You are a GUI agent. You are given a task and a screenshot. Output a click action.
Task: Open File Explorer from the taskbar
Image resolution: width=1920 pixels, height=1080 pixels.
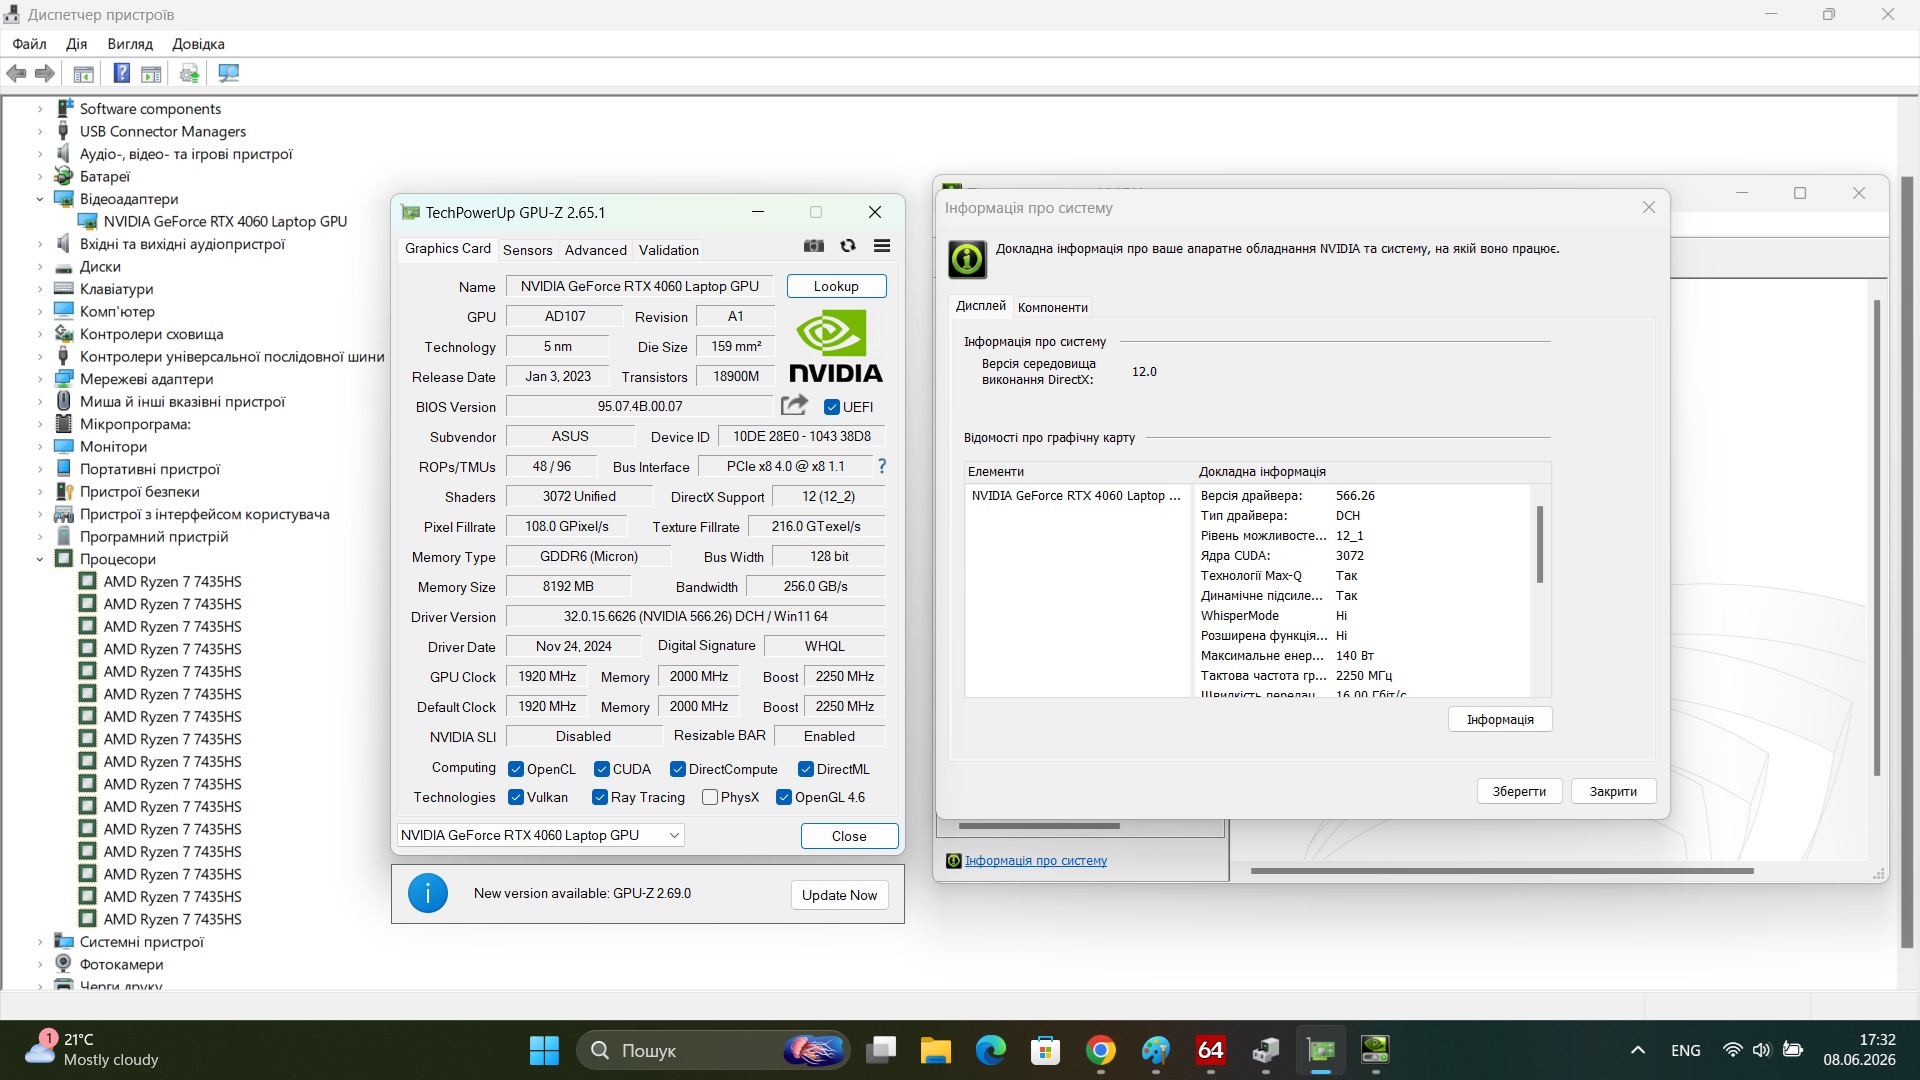pyautogui.click(x=936, y=1050)
